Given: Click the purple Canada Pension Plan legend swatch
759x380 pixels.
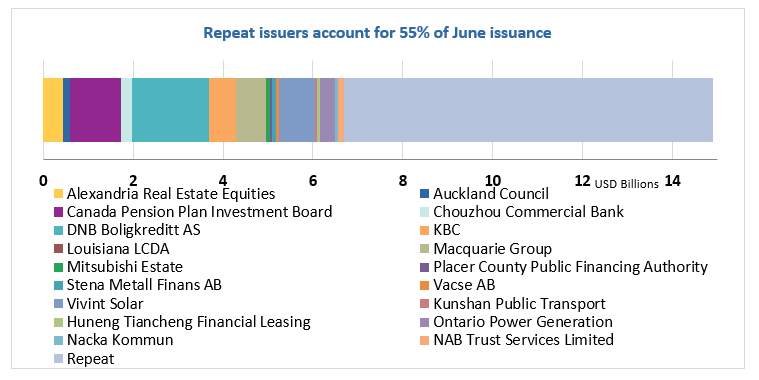Looking at the screenshot, I should click(x=58, y=213).
